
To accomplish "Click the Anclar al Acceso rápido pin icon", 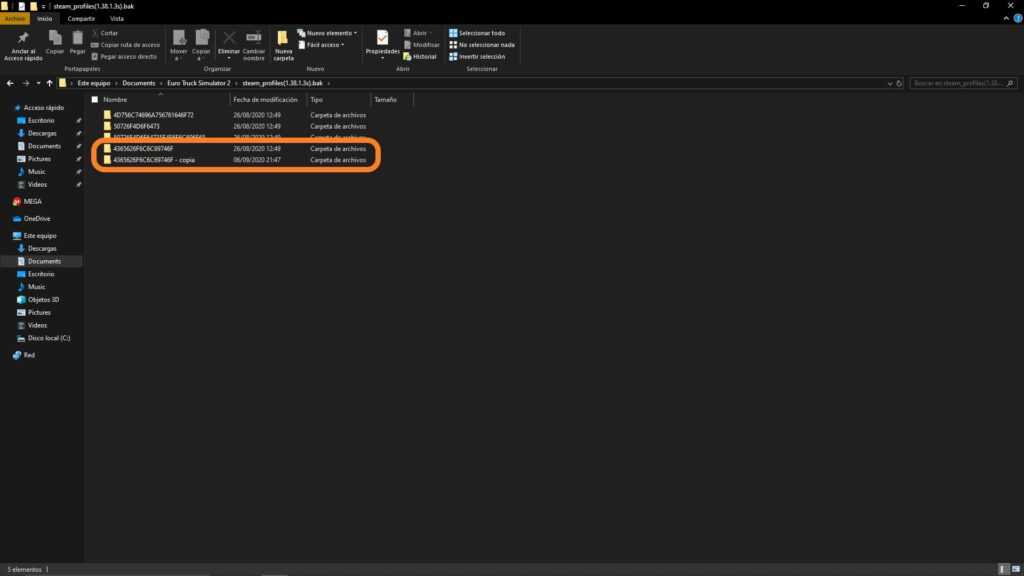I will point(23,38).
